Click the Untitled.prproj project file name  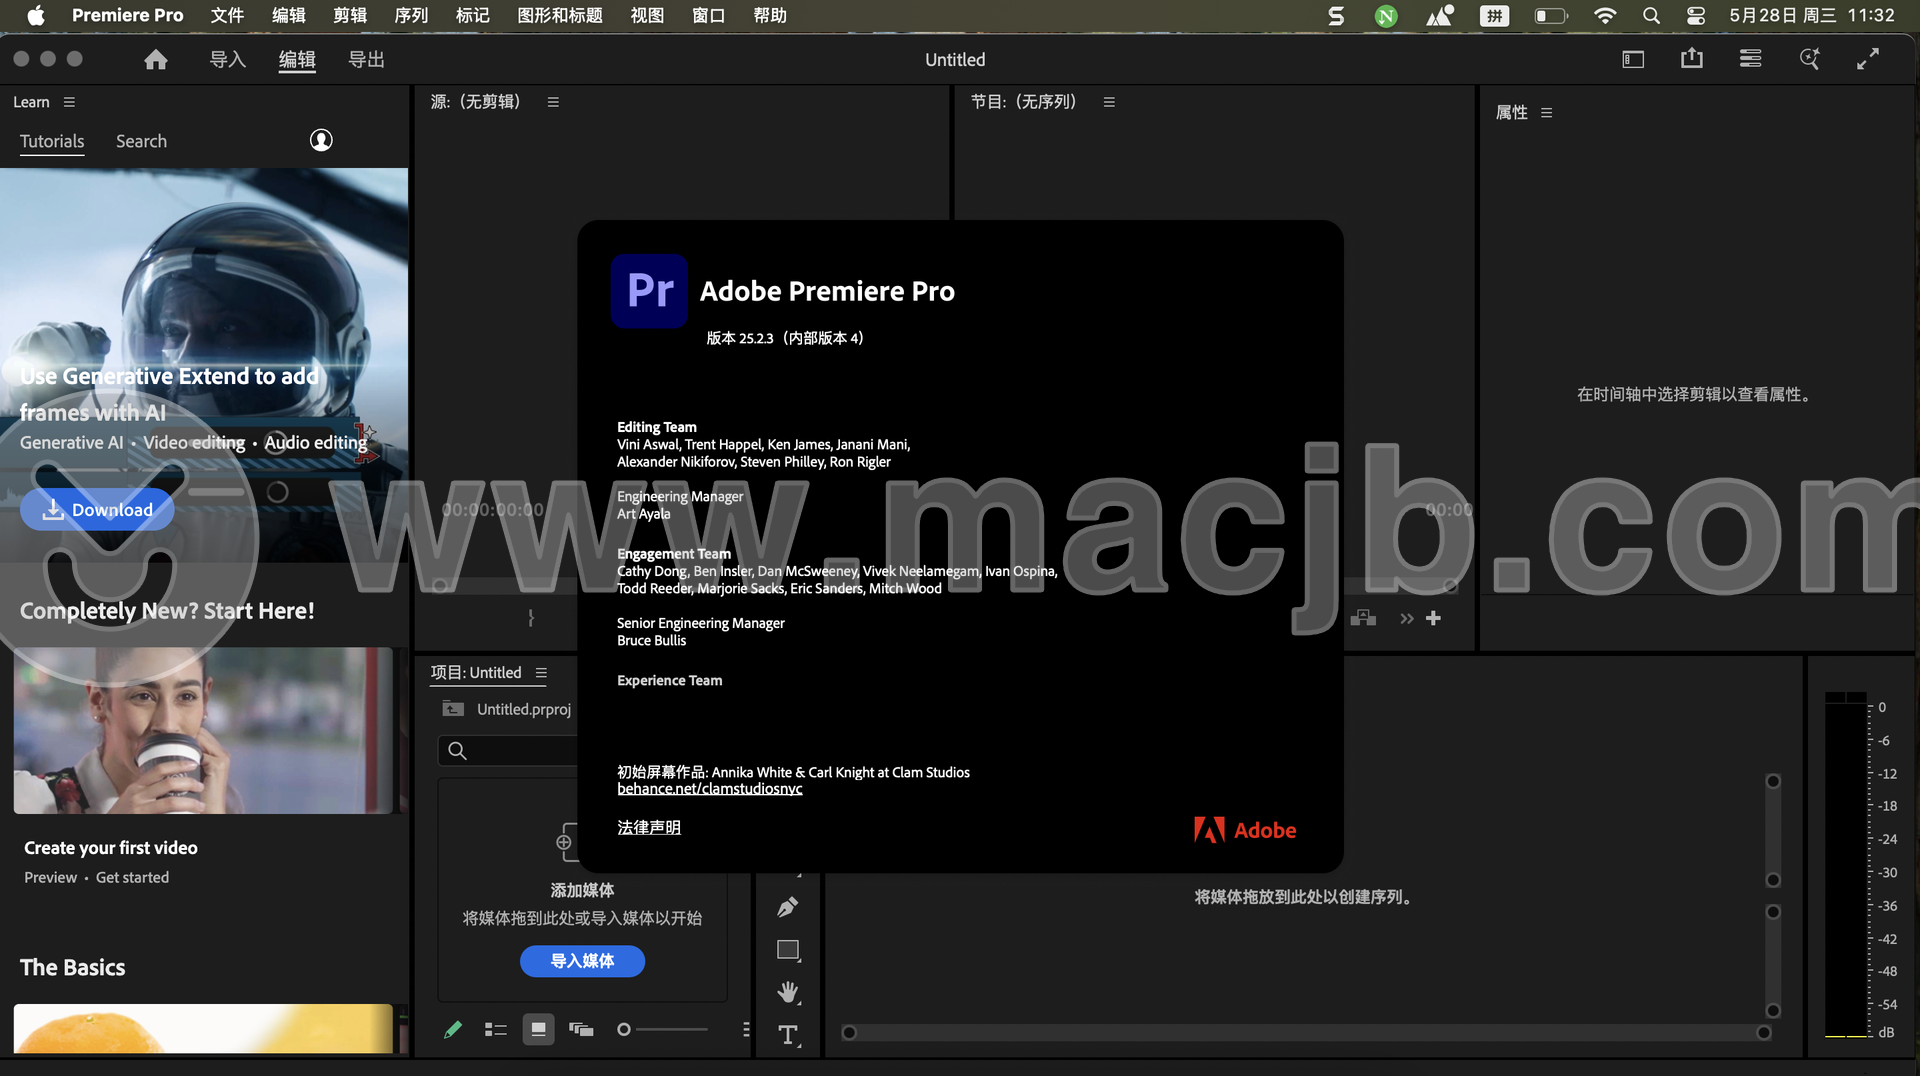coord(524,709)
